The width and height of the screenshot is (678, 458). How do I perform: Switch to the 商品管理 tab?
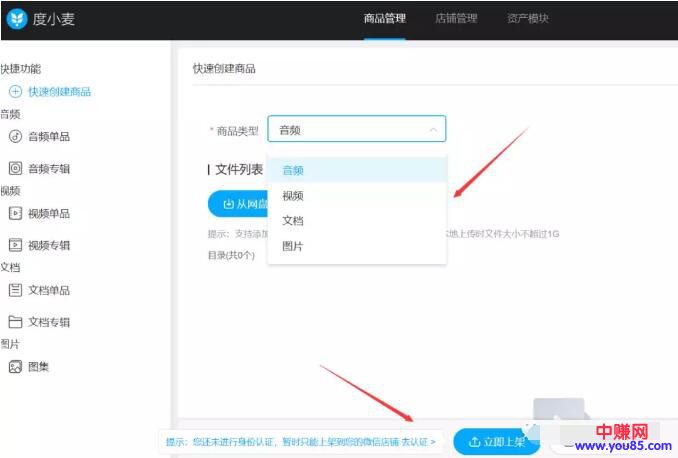tap(384, 19)
